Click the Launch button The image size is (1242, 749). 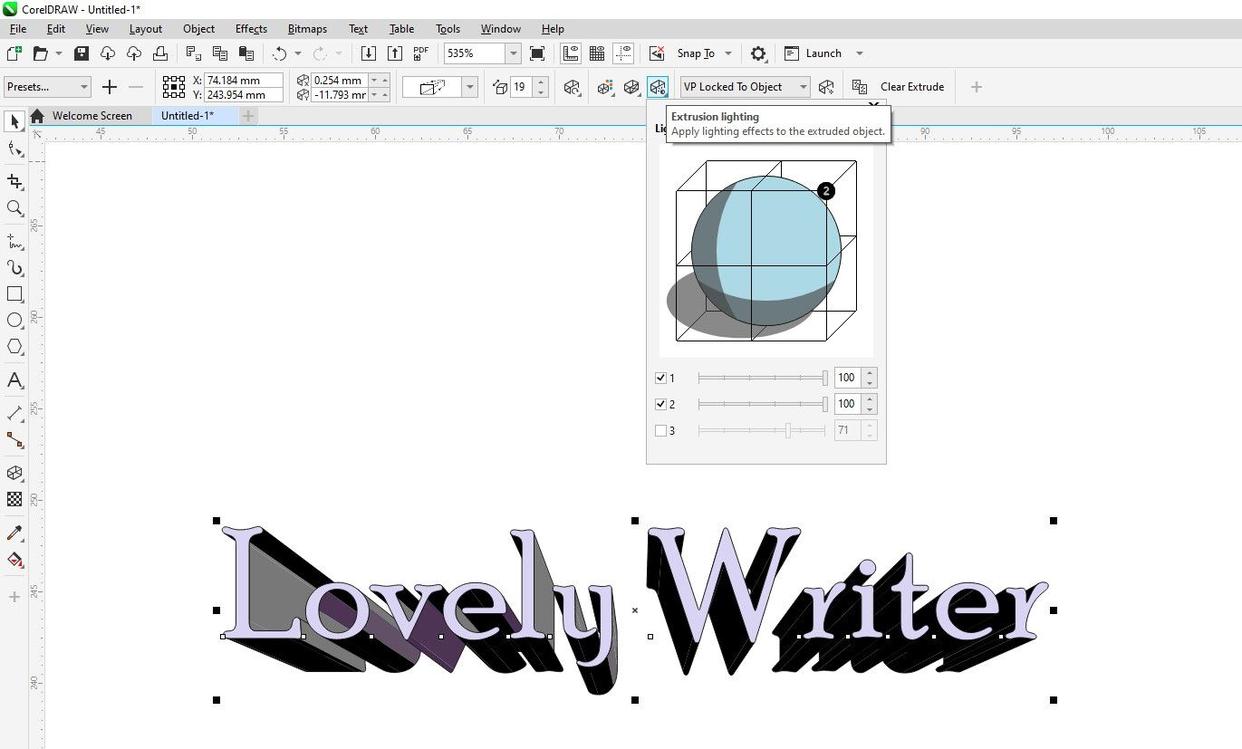tap(823, 54)
